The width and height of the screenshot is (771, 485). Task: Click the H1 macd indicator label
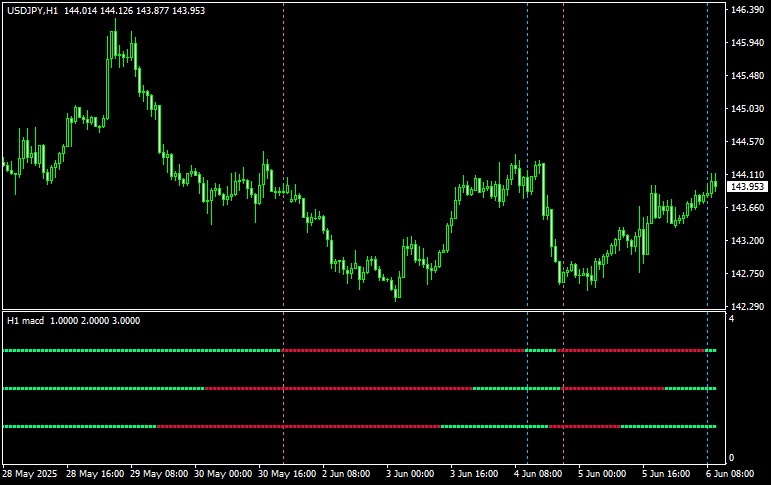tap(26, 321)
